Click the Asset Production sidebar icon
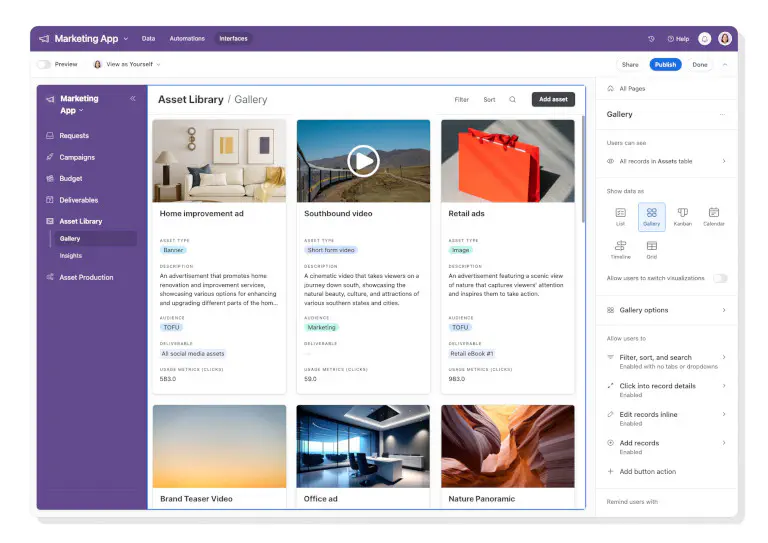 (49, 277)
